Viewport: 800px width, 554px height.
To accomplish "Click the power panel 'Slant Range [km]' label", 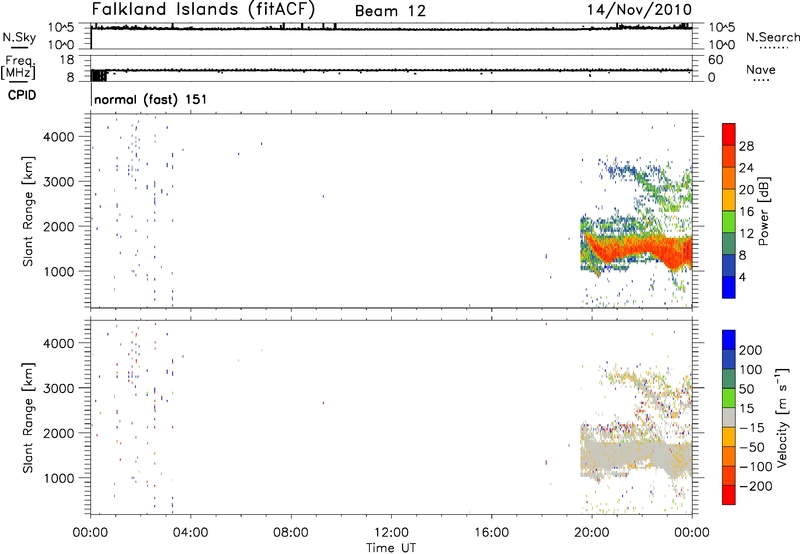I will pos(28,211).
